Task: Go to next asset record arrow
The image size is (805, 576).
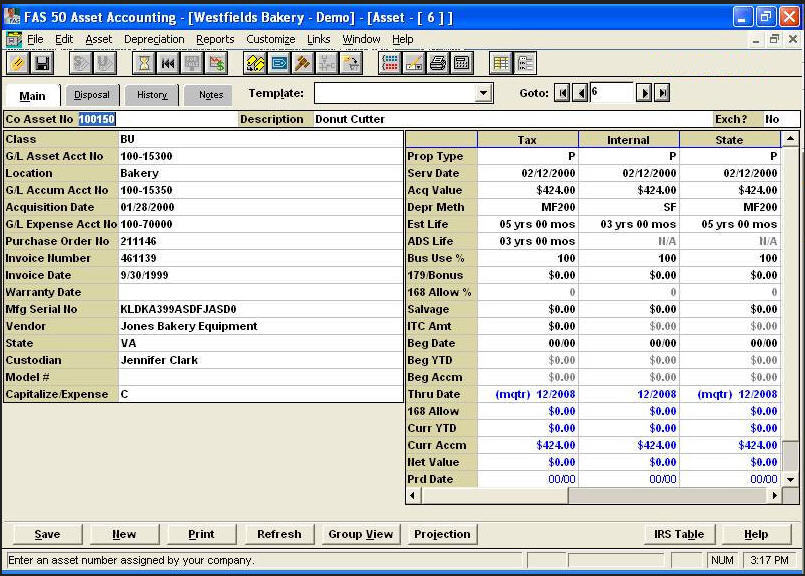Action: coord(644,93)
